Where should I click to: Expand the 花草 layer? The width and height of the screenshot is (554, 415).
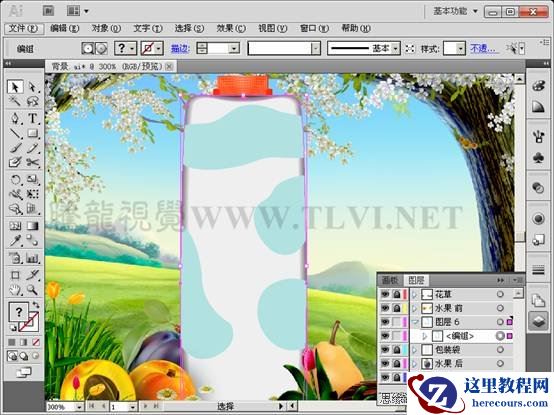(x=415, y=294)
